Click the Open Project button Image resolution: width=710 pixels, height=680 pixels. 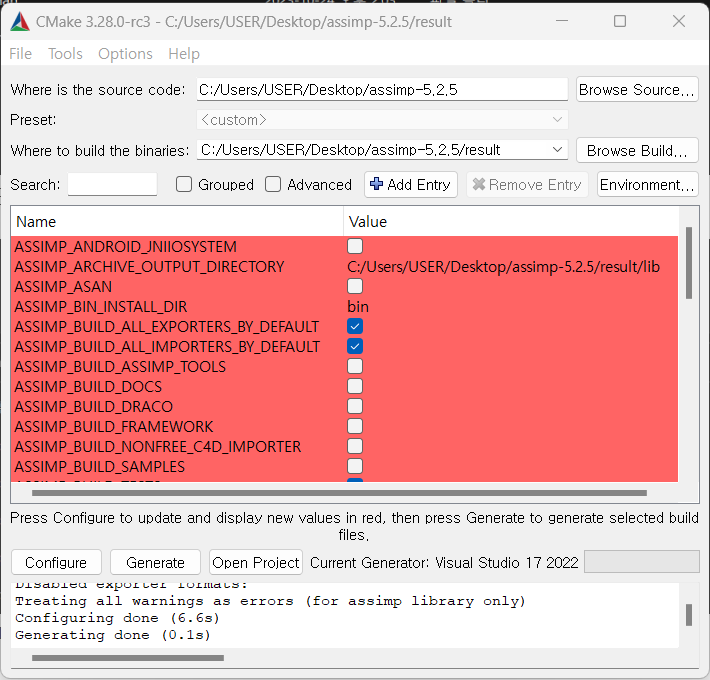click(256, 562)
